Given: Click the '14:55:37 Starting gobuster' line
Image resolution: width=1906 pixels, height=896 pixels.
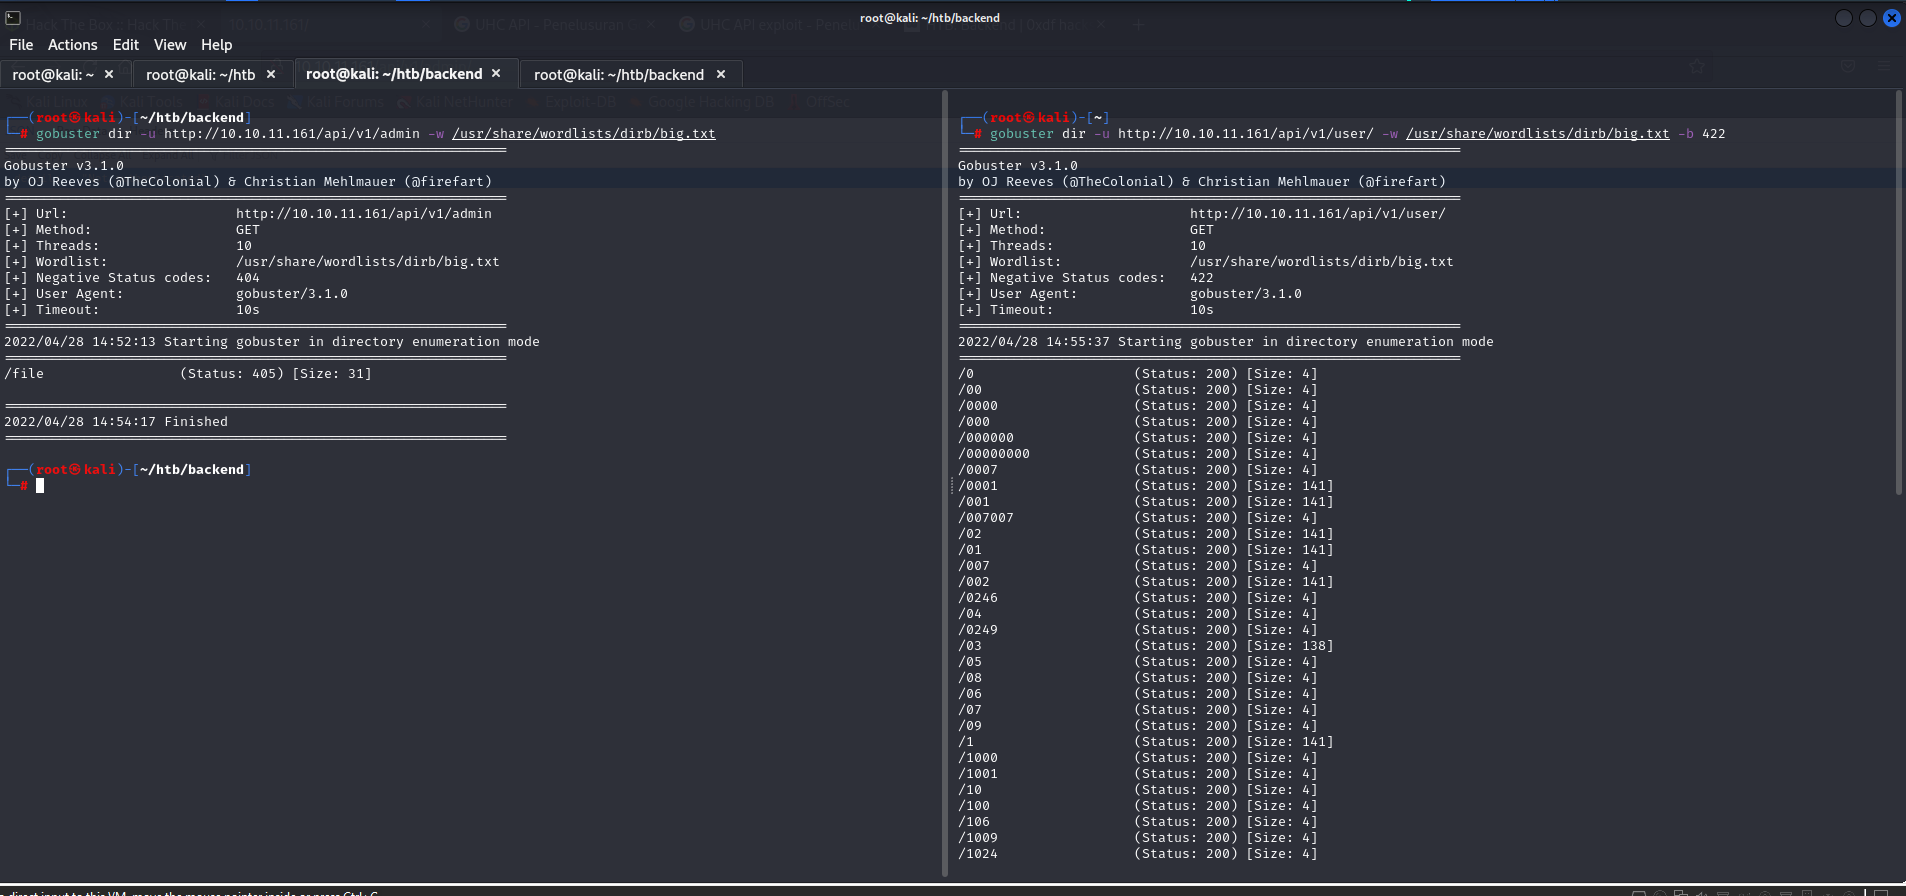Looking at the screenshot, I should [1226, 342].
